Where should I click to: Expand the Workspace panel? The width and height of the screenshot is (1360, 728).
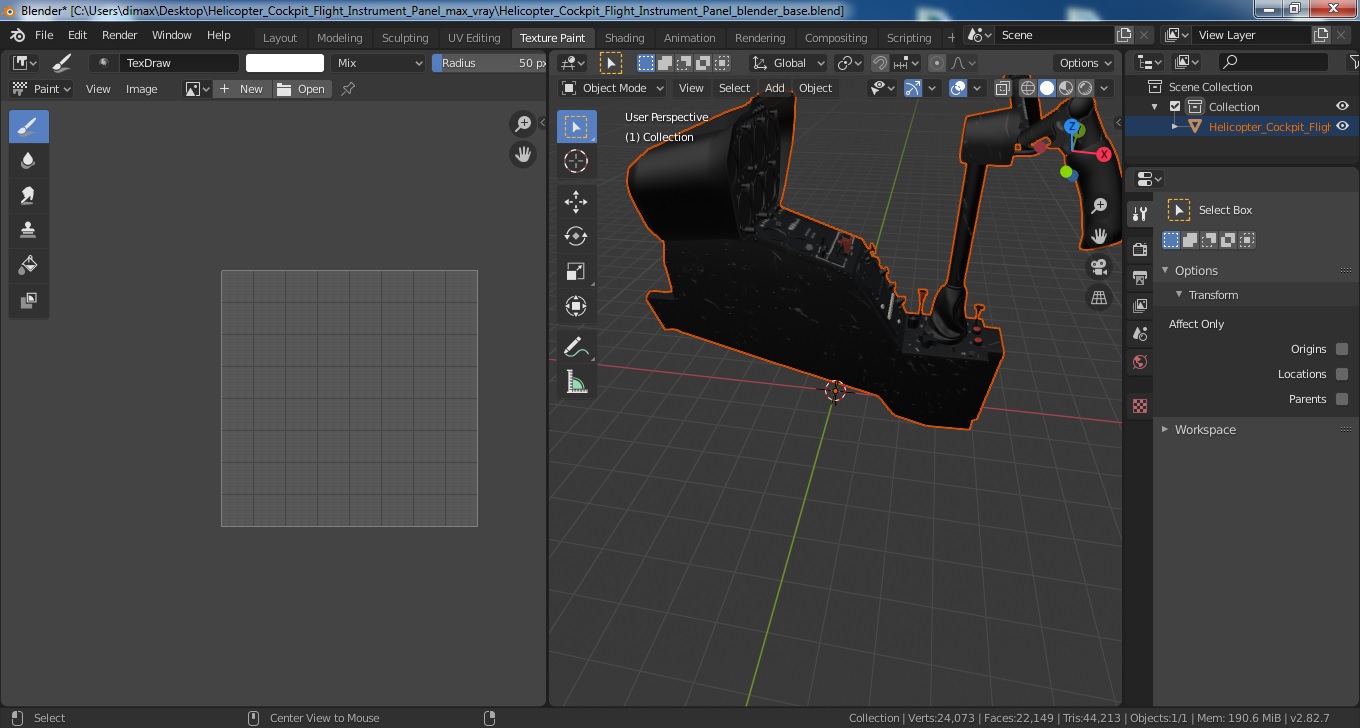click(x=1204, y=430)
